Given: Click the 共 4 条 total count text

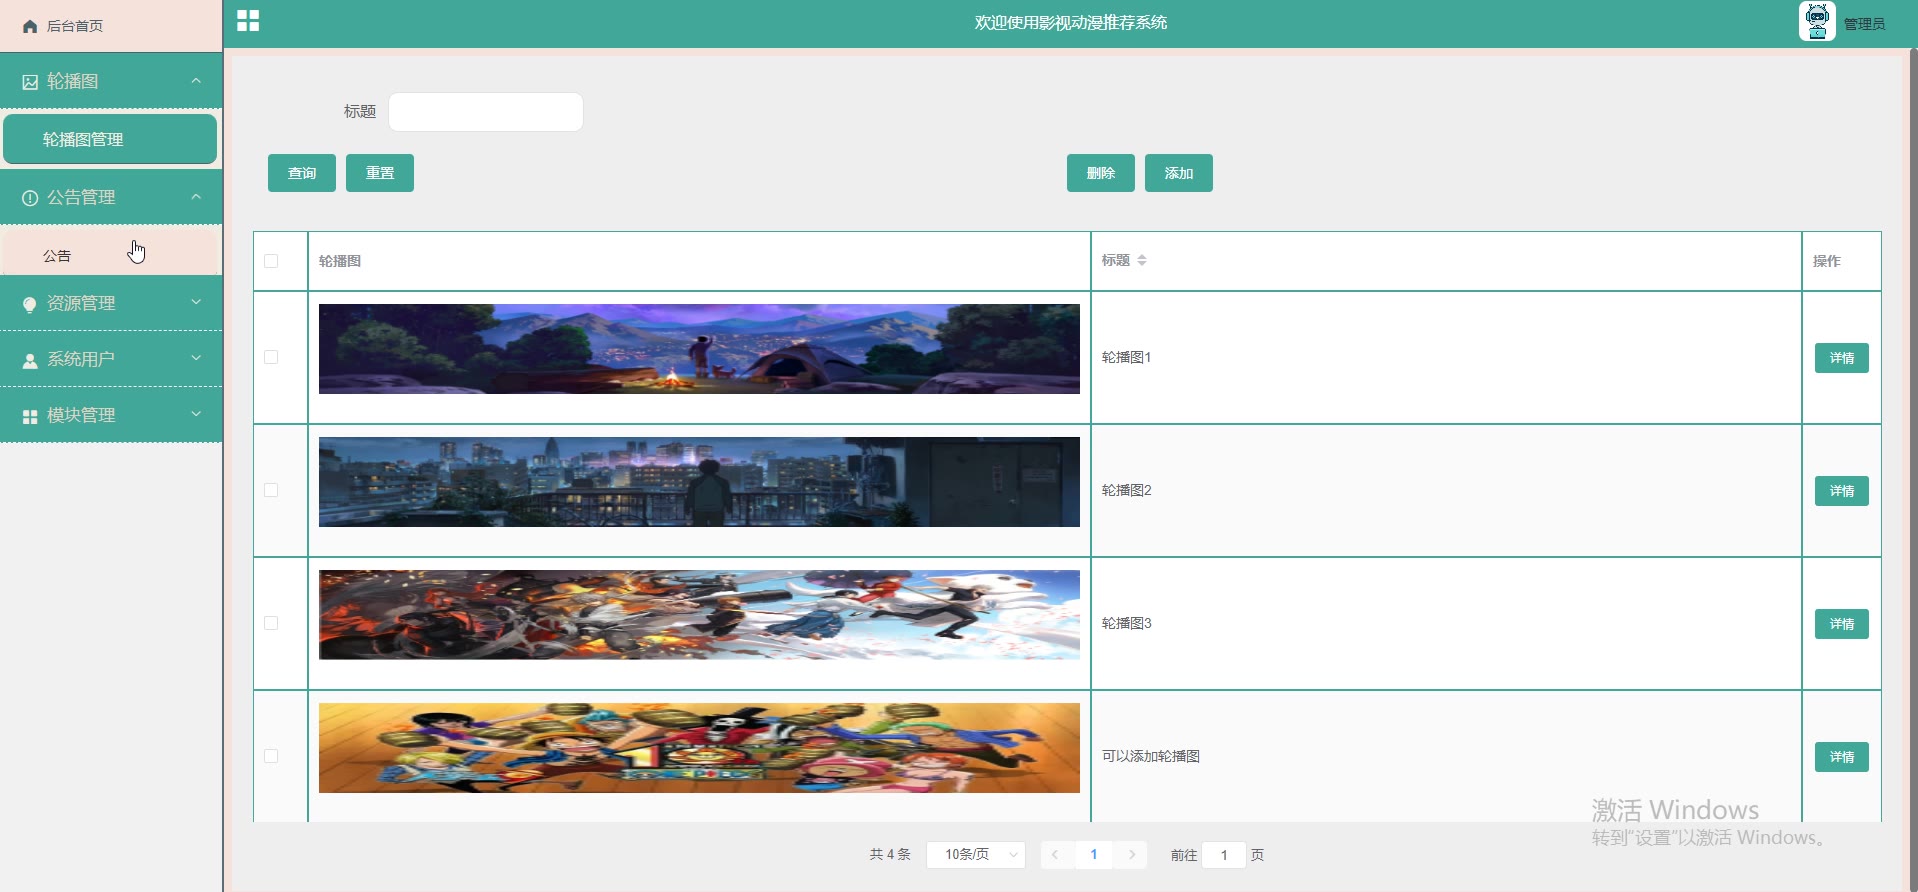Looking at the screenshot, I should pyautogui.click(x=890, y=855).
